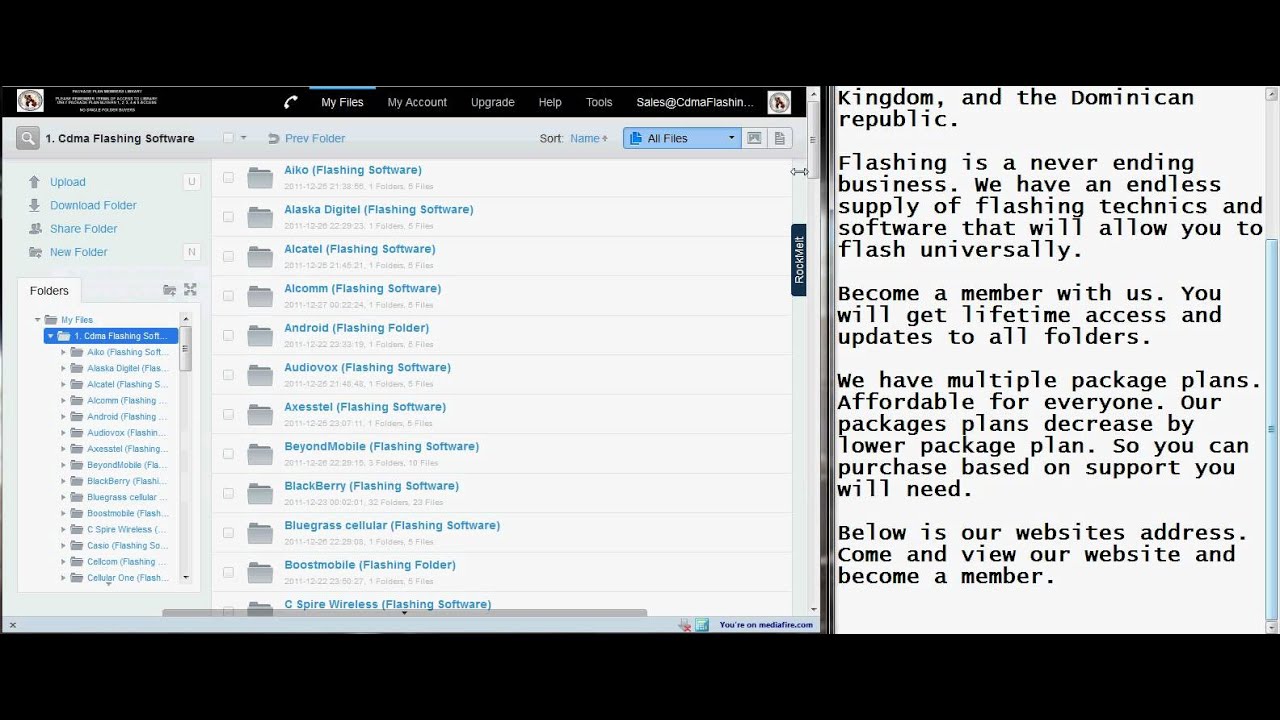The width and height of the screenshot is (1280, 720).
Task: Click the Upload arrow icon
Action: [35, 182]
